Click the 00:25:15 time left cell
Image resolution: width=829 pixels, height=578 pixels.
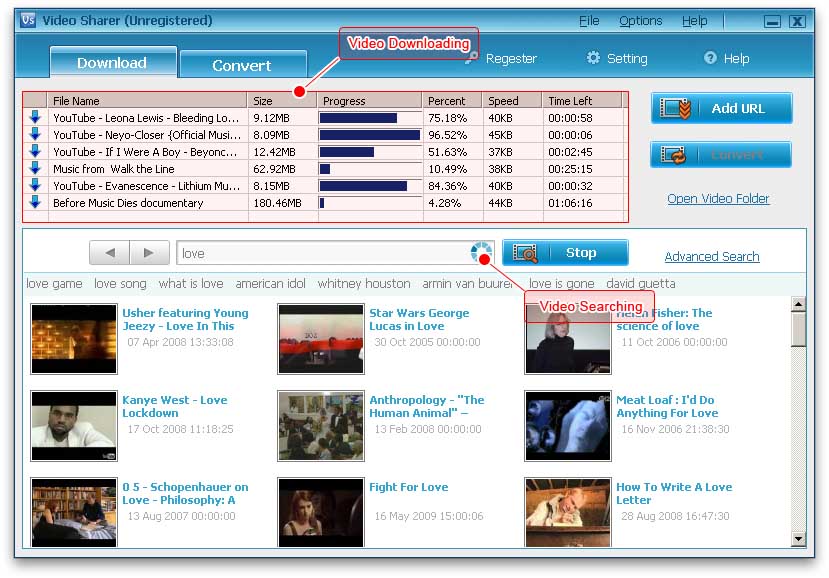pyautogui.click(x=570, y=169)
